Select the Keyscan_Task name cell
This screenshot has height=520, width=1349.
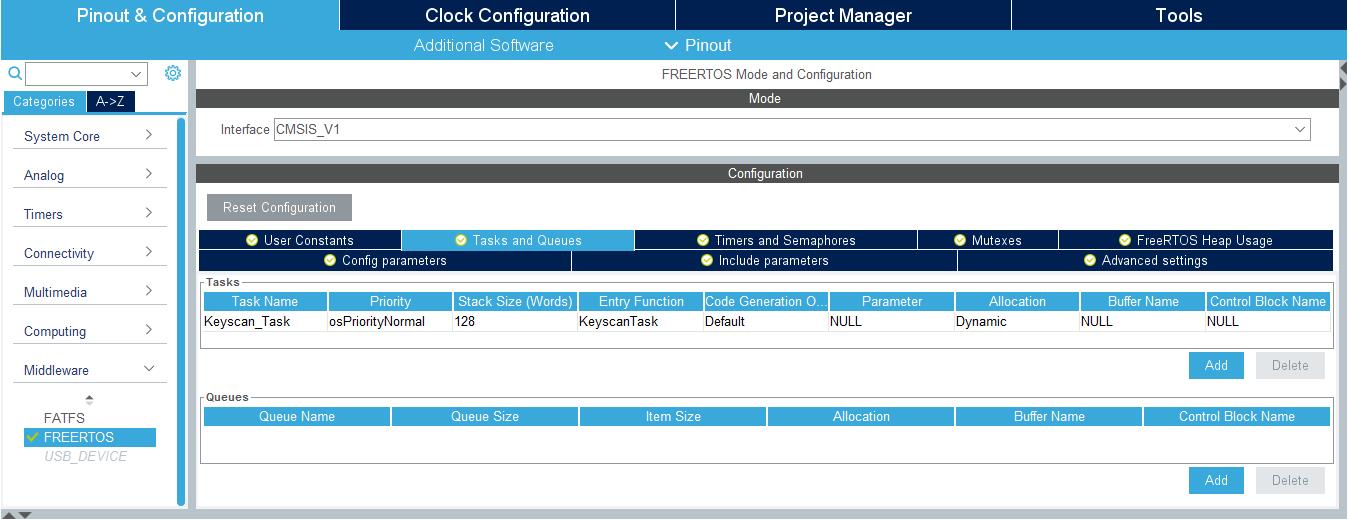point(265,321)
